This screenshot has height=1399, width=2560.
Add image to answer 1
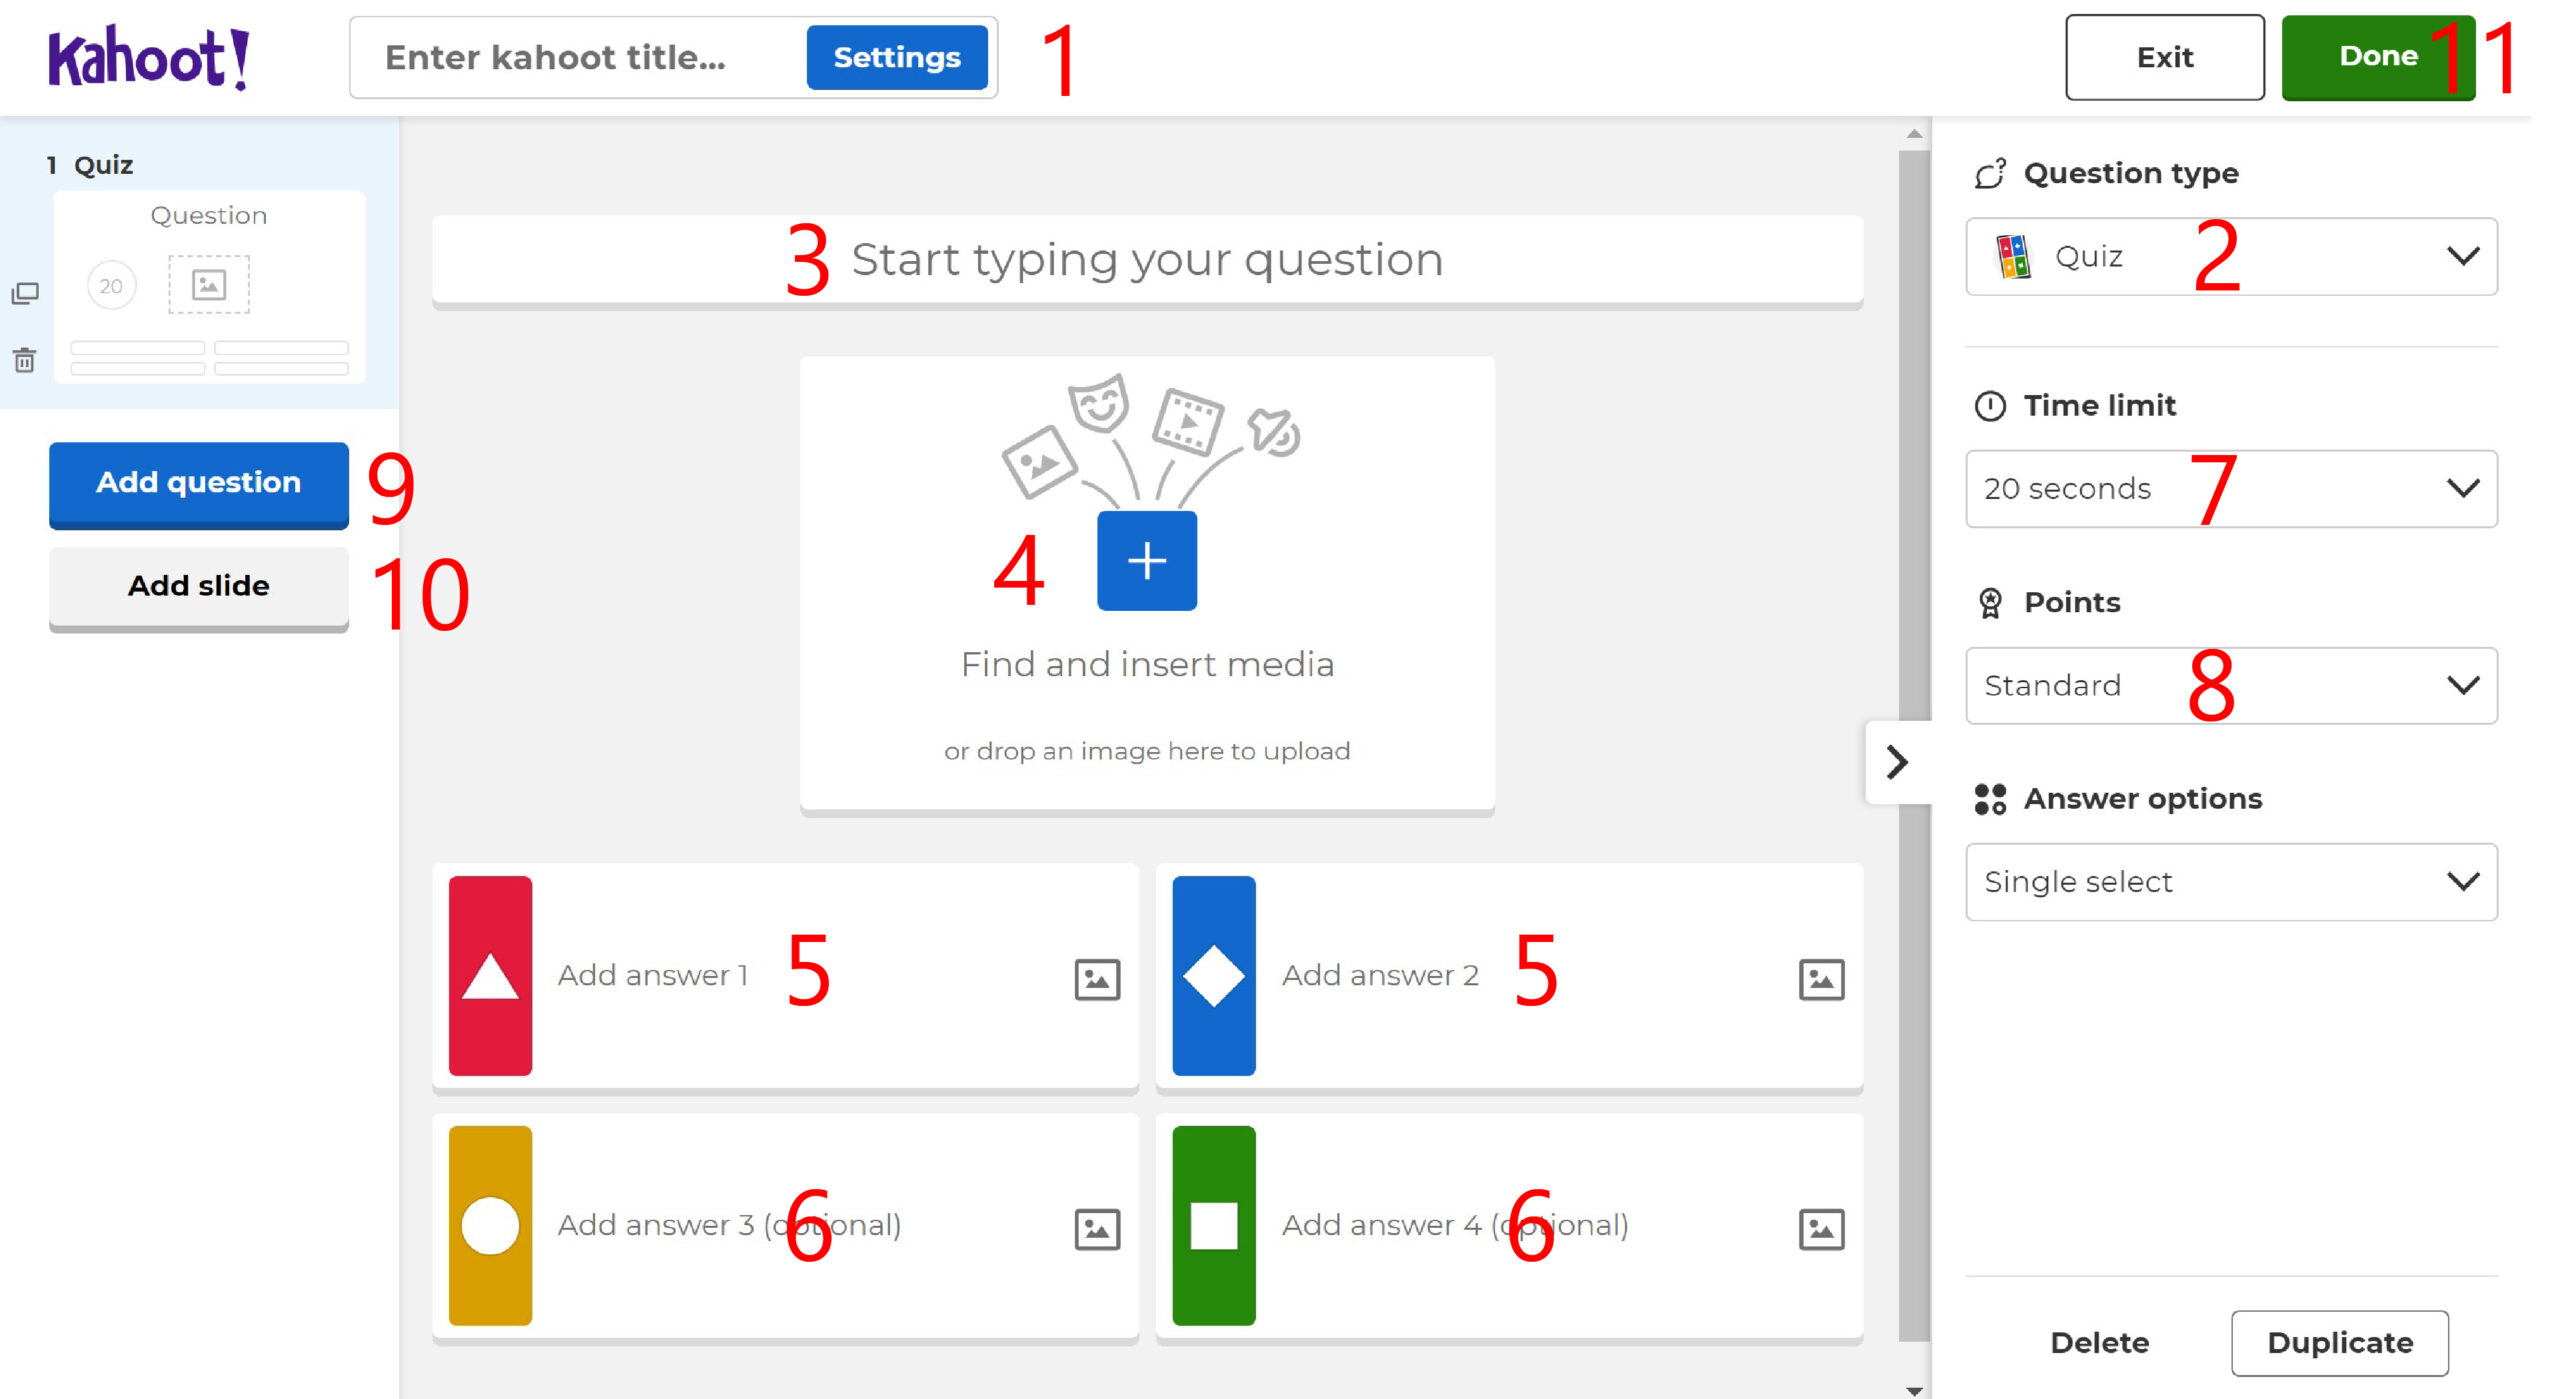[x=1097, y=979]
